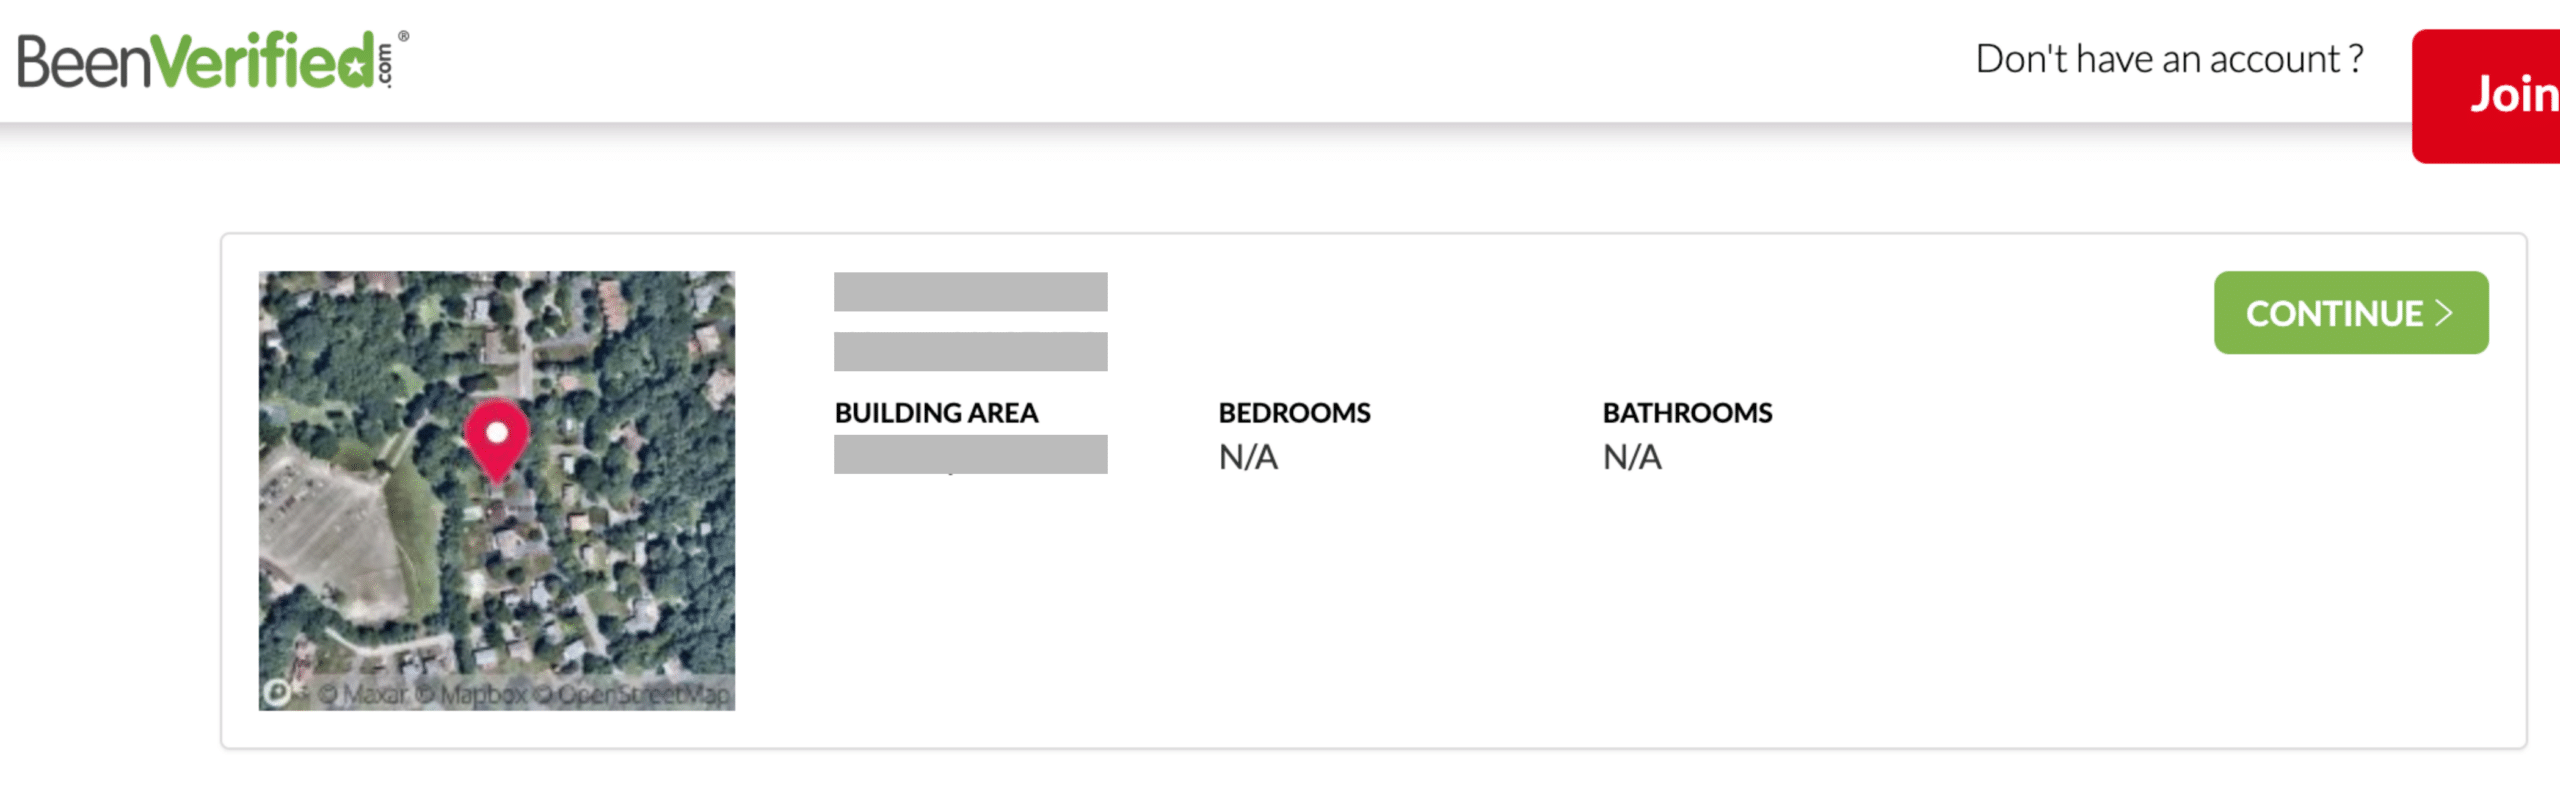Open the satellite map thumbnail
2560x789 pixels.
click(497, 490)
